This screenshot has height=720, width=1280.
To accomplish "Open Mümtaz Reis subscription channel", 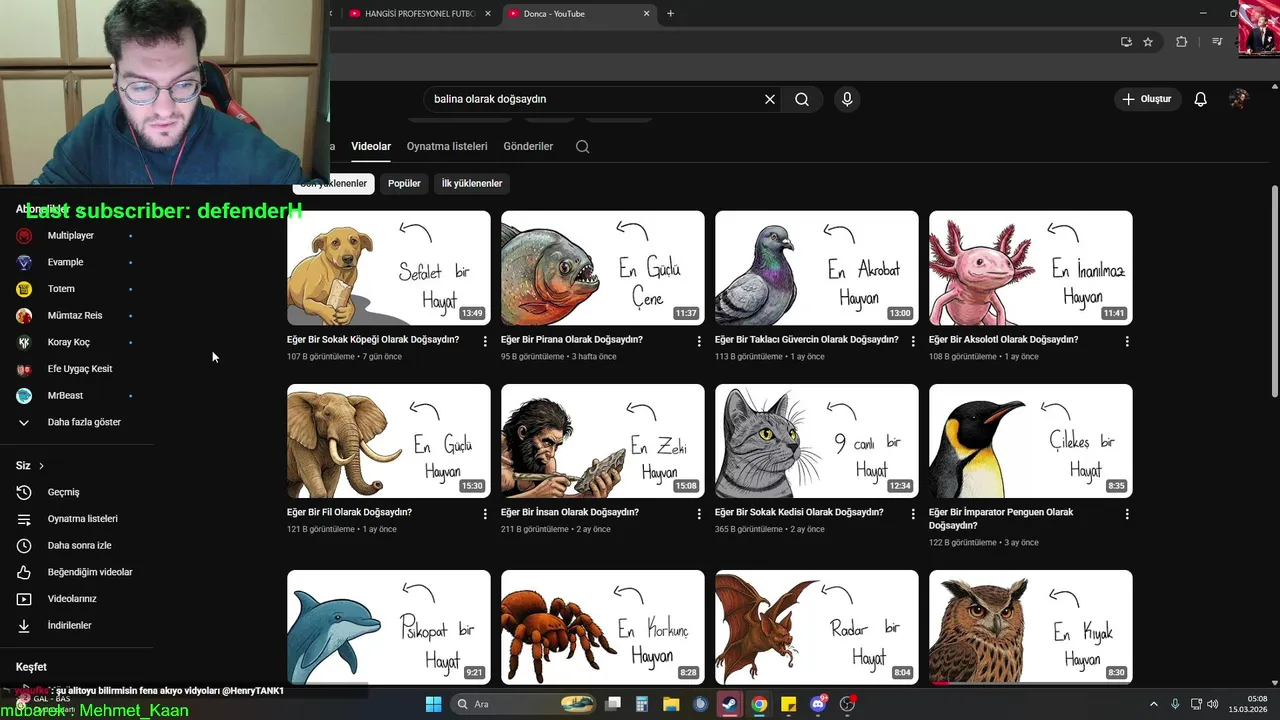I will [x=76, y=315].
